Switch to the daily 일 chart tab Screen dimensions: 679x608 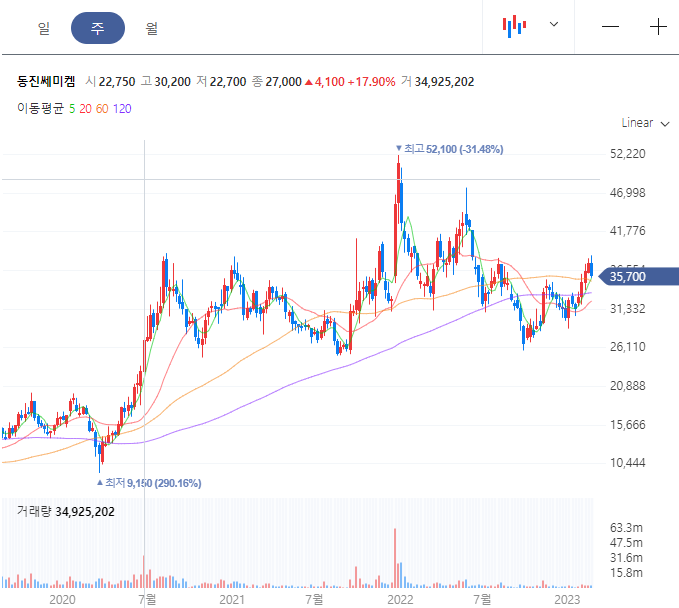coord(44,29)
